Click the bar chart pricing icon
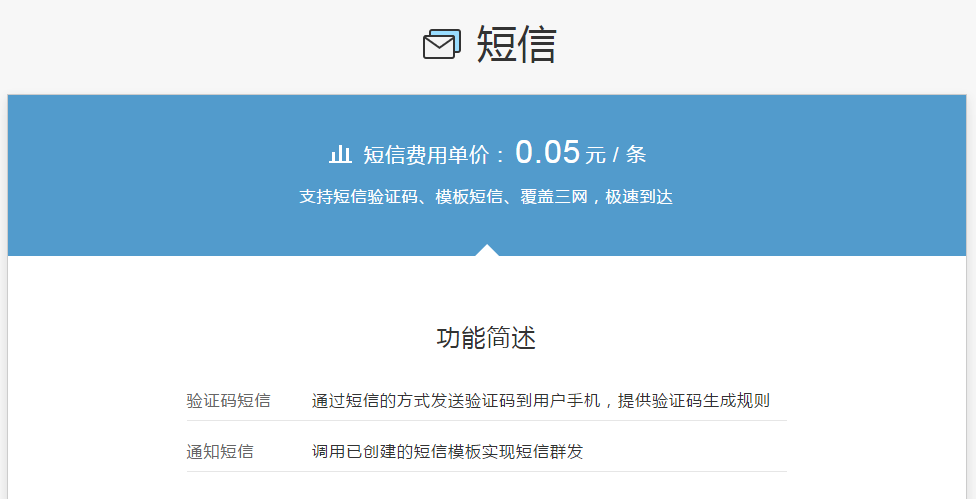976x499 pixels. (340, 154)
